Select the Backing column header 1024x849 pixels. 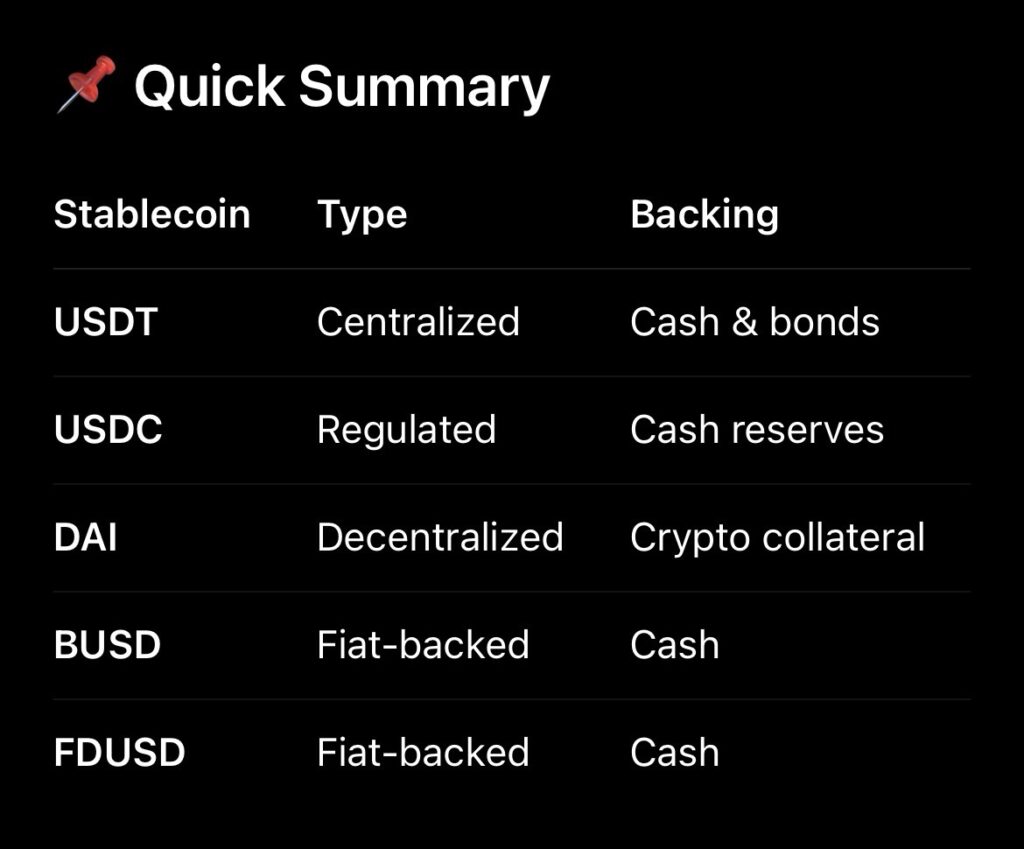click(x=704, y=215)
